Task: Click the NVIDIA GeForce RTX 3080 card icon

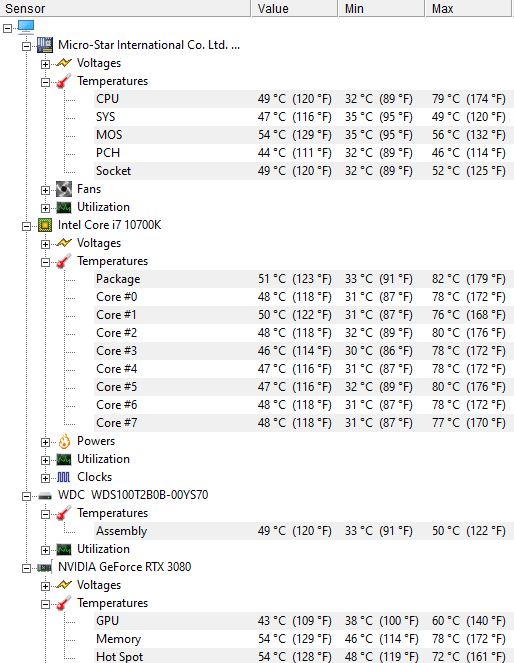Action: pyautogui.click(x=44, y=567)
